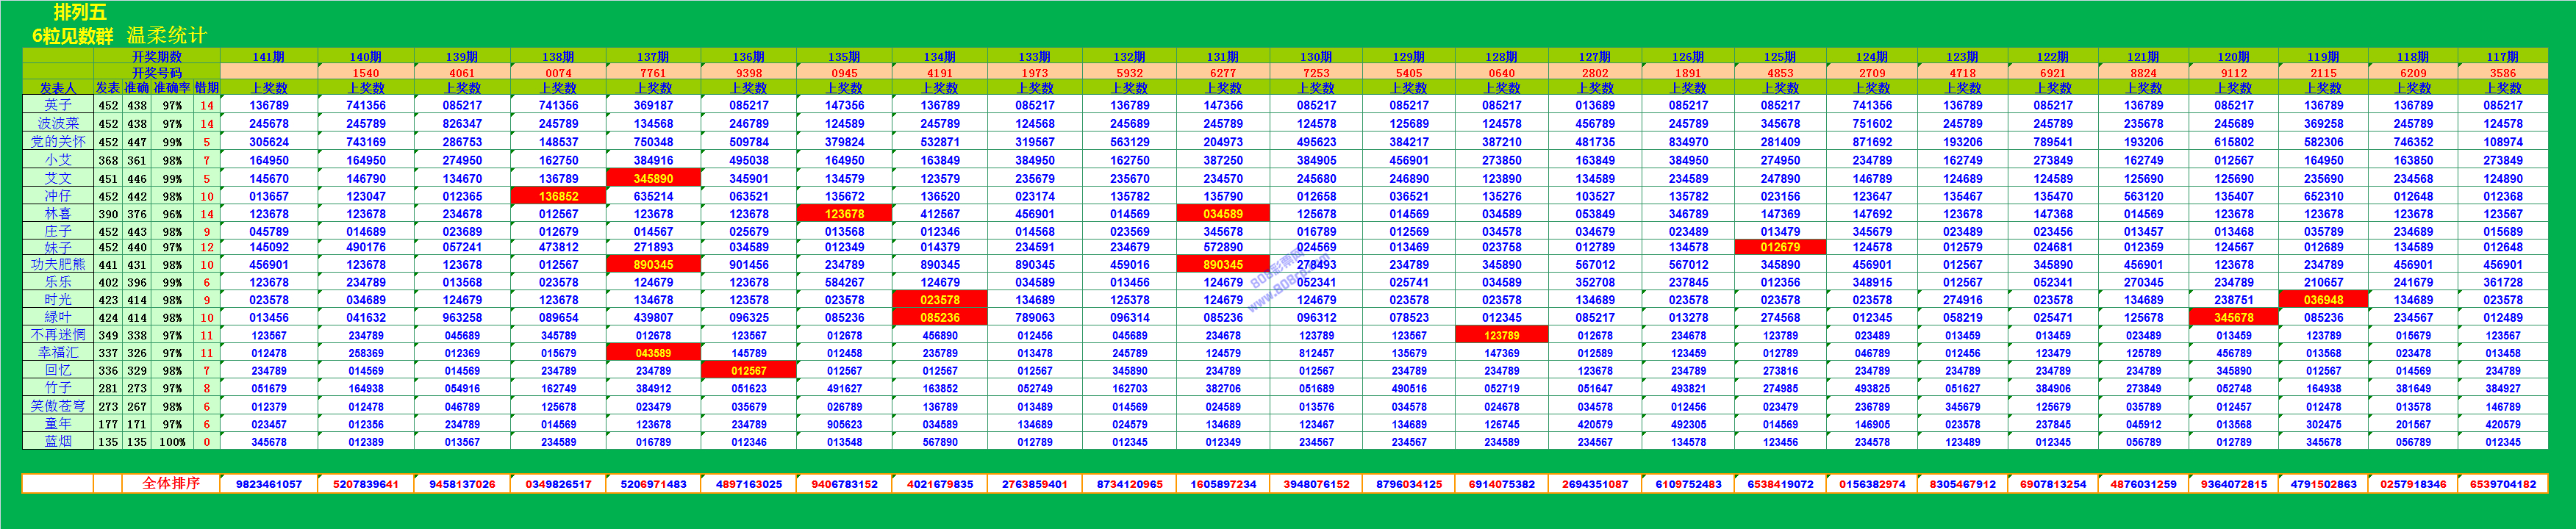Click the 功夫肥熊 author name

click(58, 265)
